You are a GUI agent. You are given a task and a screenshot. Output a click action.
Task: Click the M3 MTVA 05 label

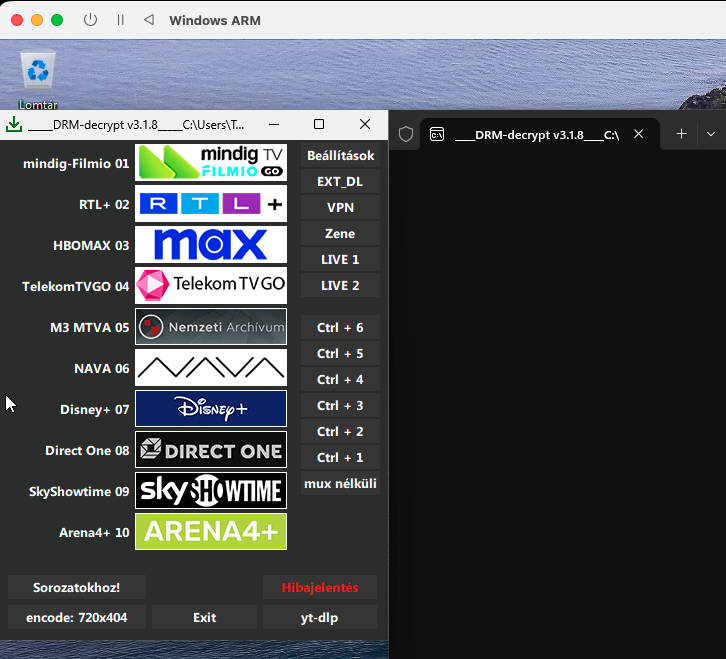click(90, 327)
